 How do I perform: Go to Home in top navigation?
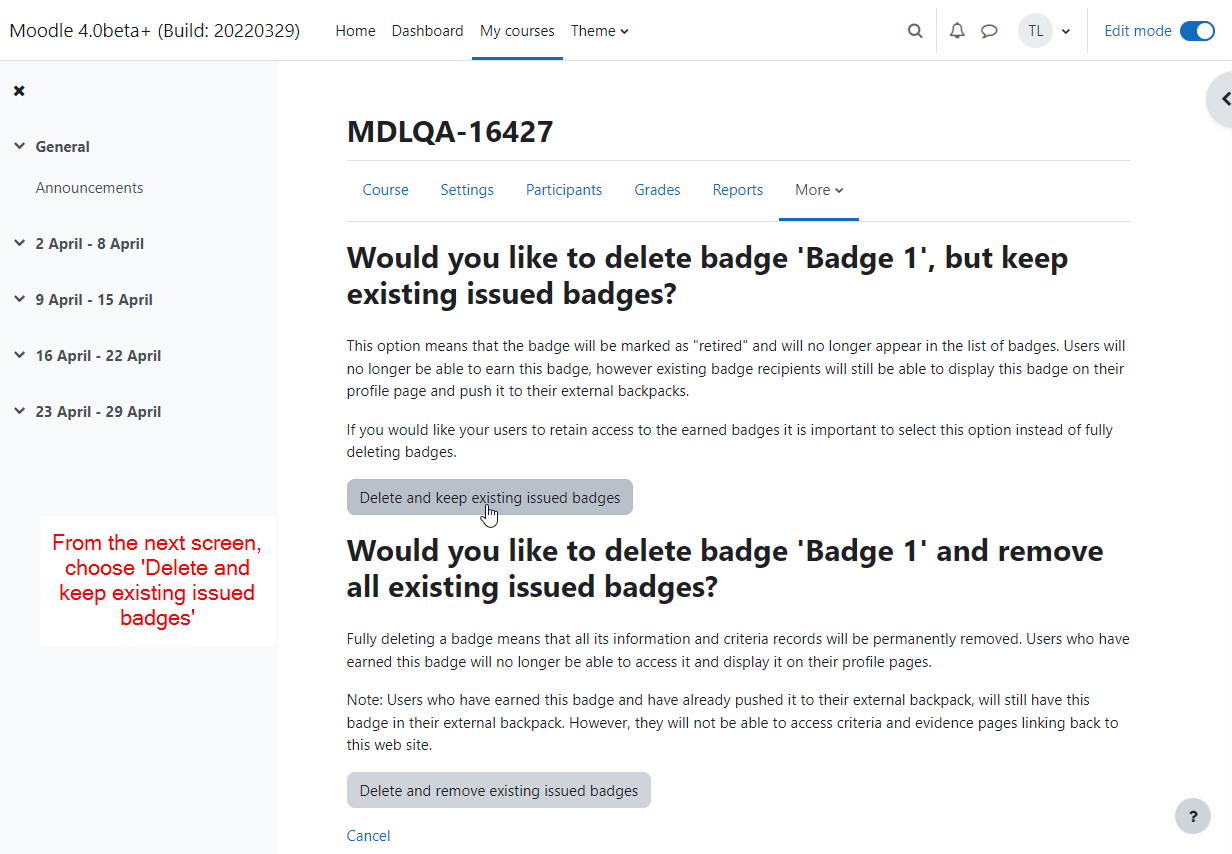pos(355,31)
